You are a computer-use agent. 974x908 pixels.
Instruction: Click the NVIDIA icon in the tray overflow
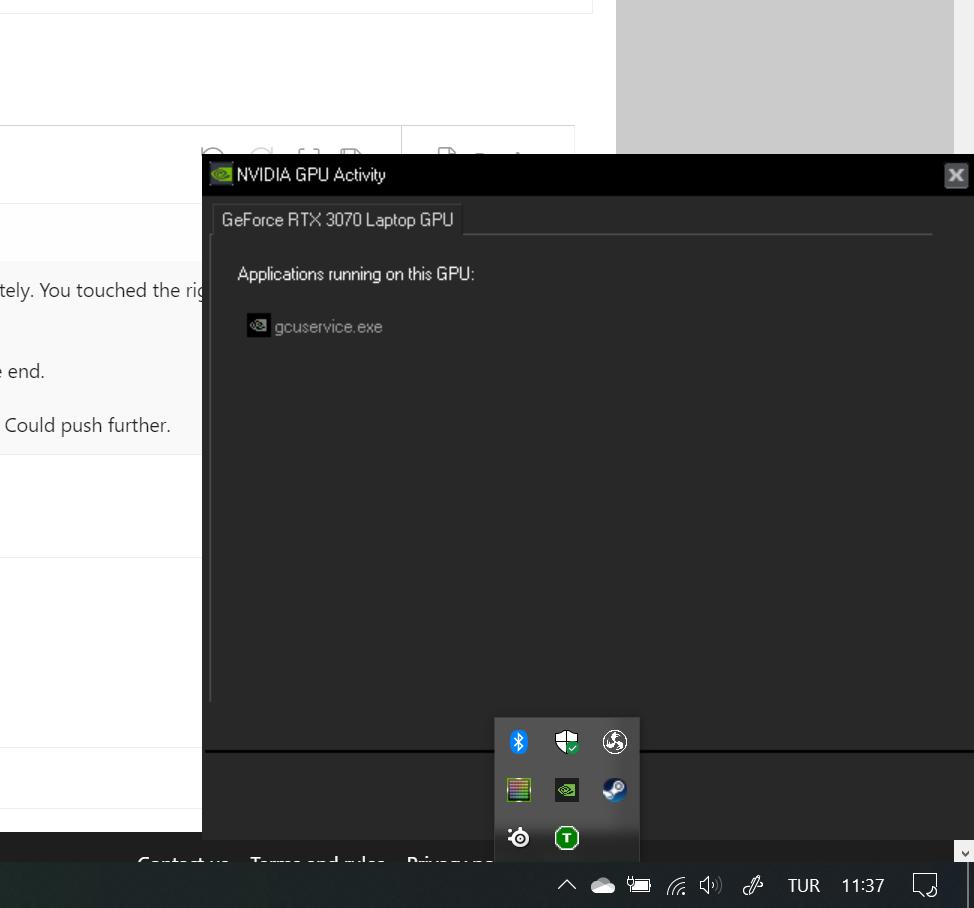click(567, 790)
